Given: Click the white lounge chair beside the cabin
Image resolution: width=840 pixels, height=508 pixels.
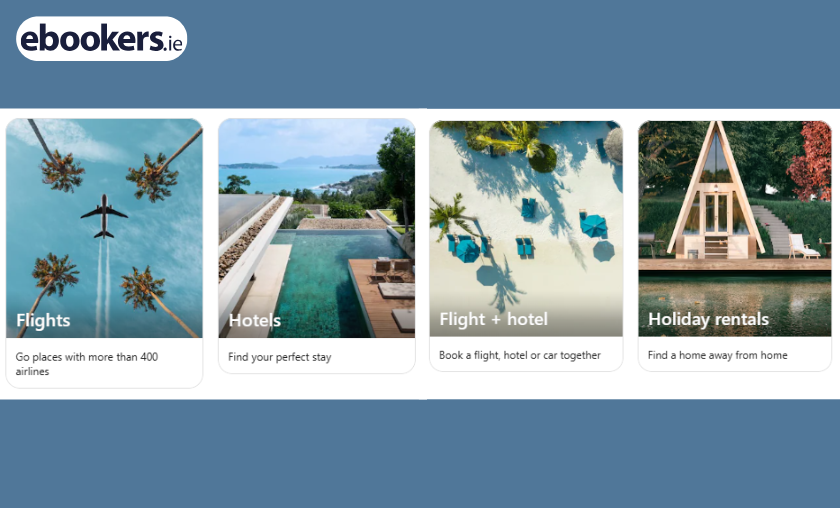Looking at the screenshot, I should pos(803,246).
